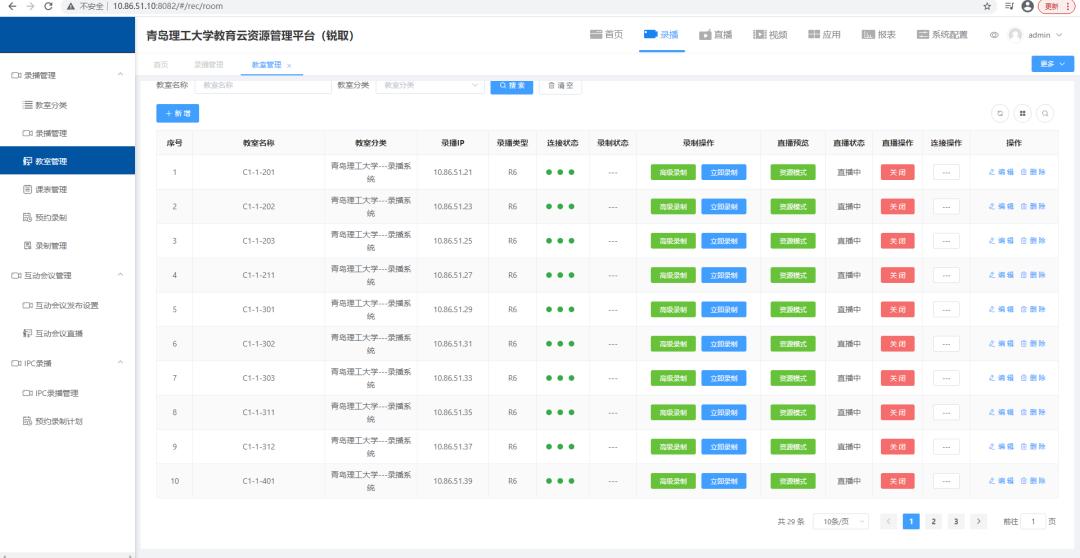The height and width of the screenshot is (558, 1080).
Task: Open the 教室分类 dropdown filter
Action: click(x=430, y=86)
